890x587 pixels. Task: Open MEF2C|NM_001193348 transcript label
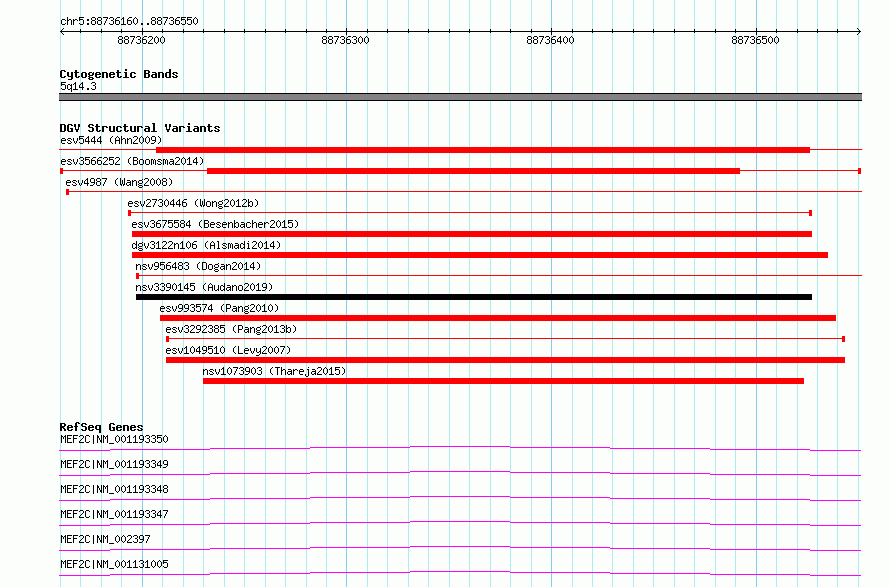coord(114,489)
